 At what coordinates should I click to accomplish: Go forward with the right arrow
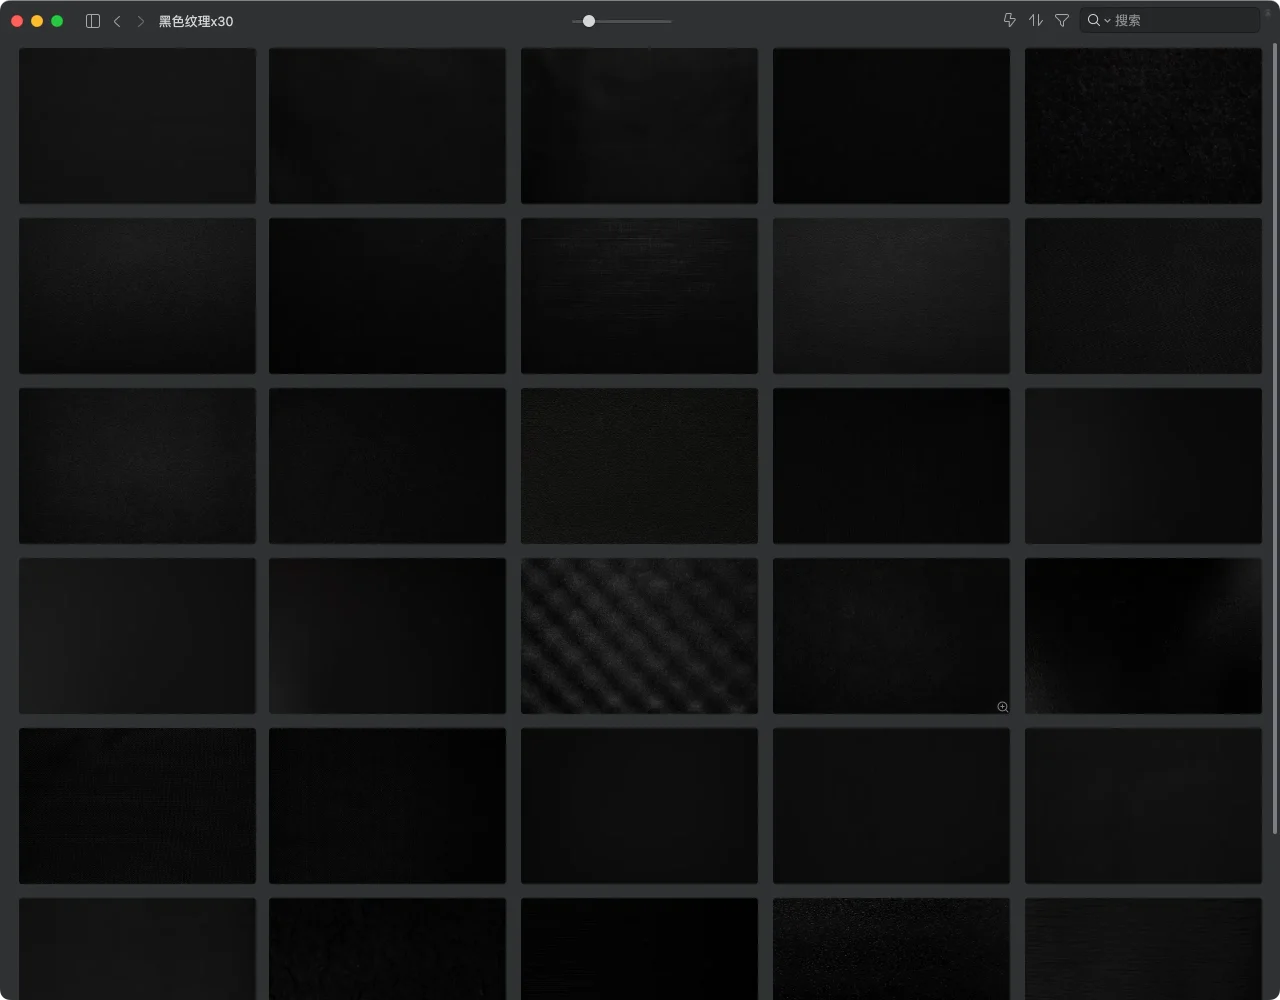point(140,21)
